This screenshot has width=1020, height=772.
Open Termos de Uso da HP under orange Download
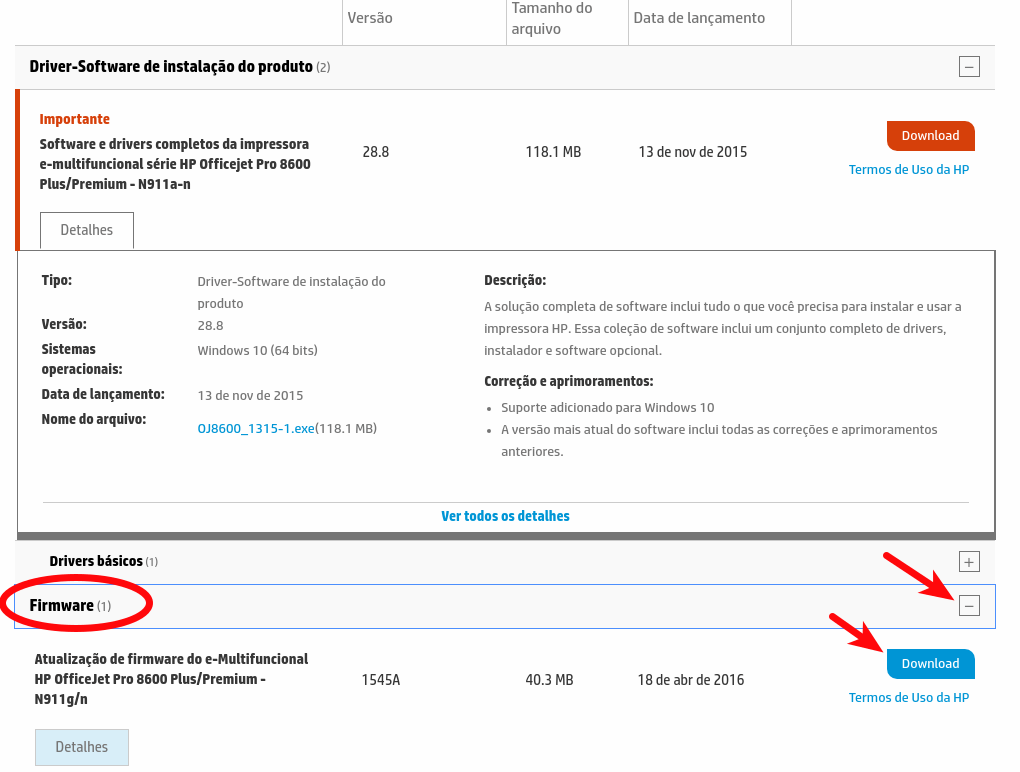click(909, 170)
